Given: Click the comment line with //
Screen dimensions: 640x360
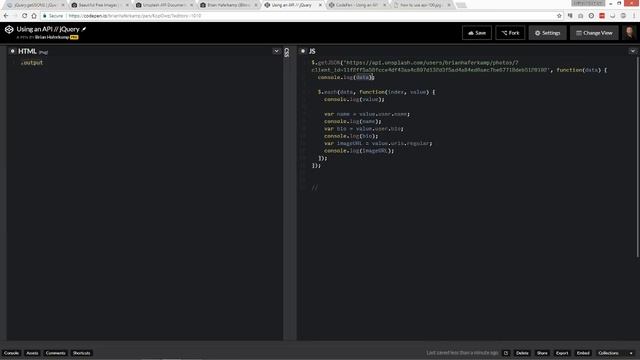Looking at the screenshot, I should (314, 187).
